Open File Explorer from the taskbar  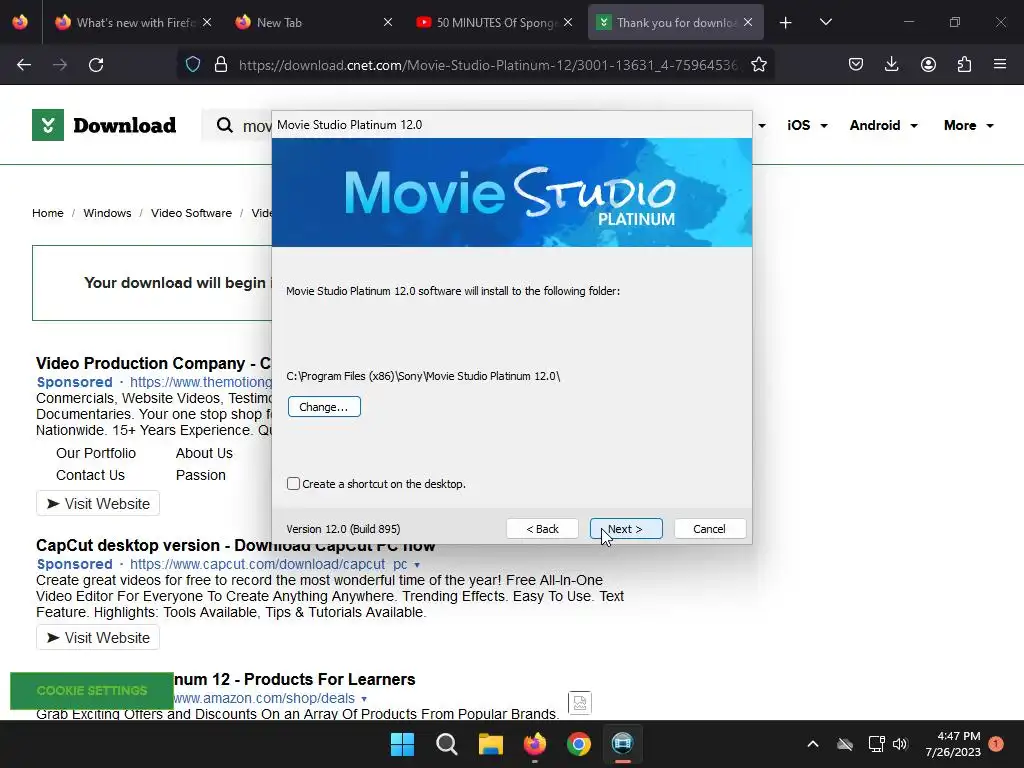pos(490,744)
